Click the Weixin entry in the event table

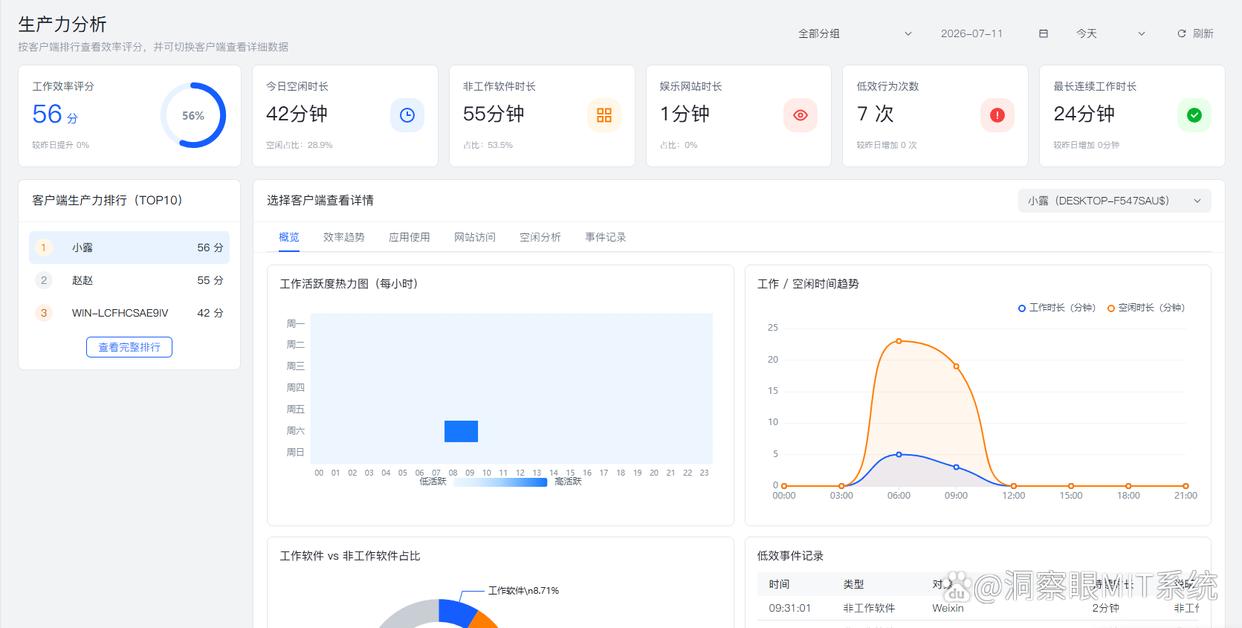point(948,608)
